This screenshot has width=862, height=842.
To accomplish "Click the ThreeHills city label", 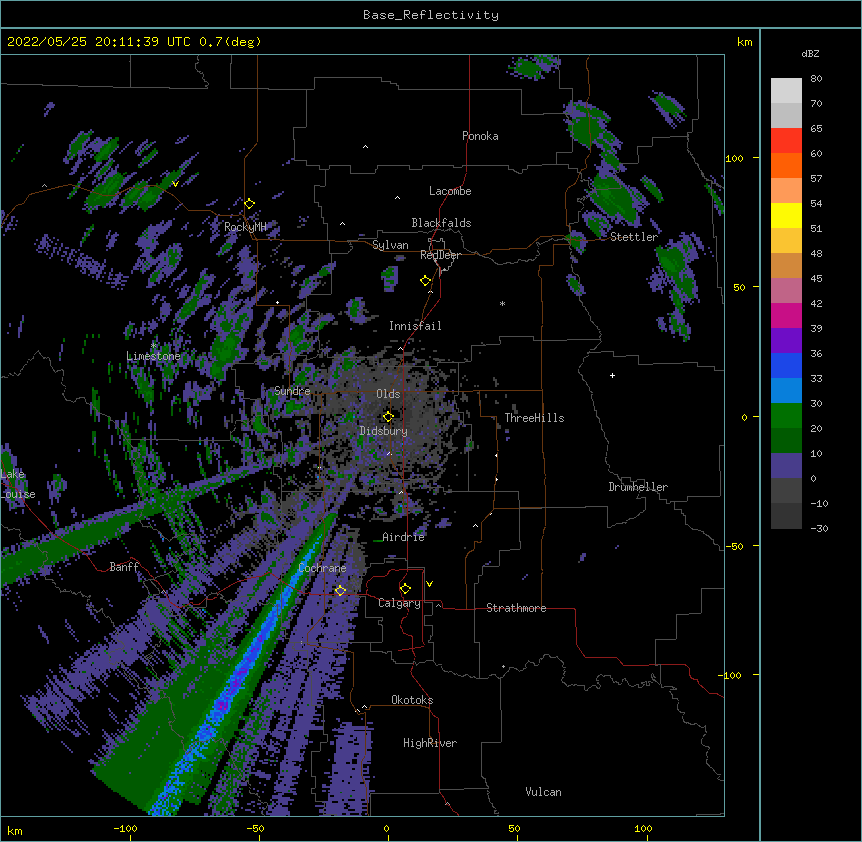I will [x=534, y=418].
